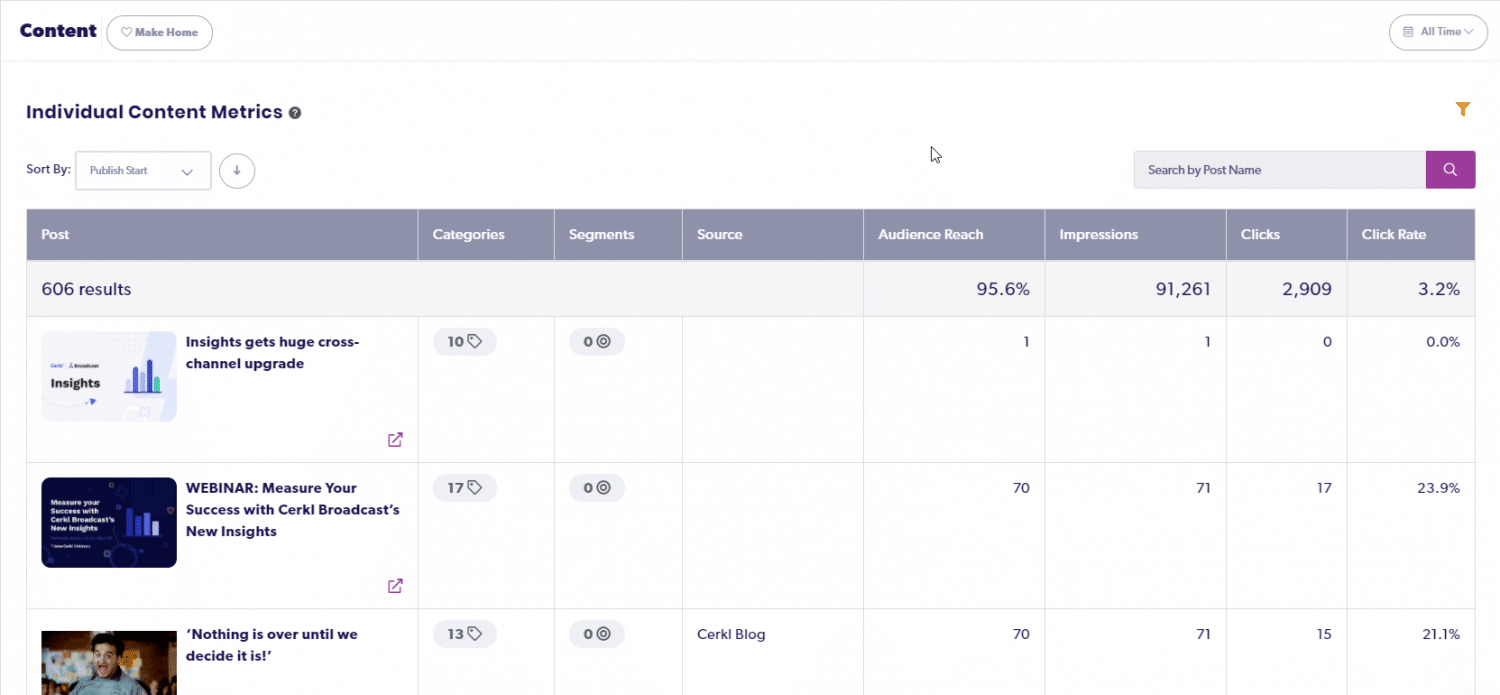
Task: Open the Cerkl Blog source link
Action: tap(730, 633)
